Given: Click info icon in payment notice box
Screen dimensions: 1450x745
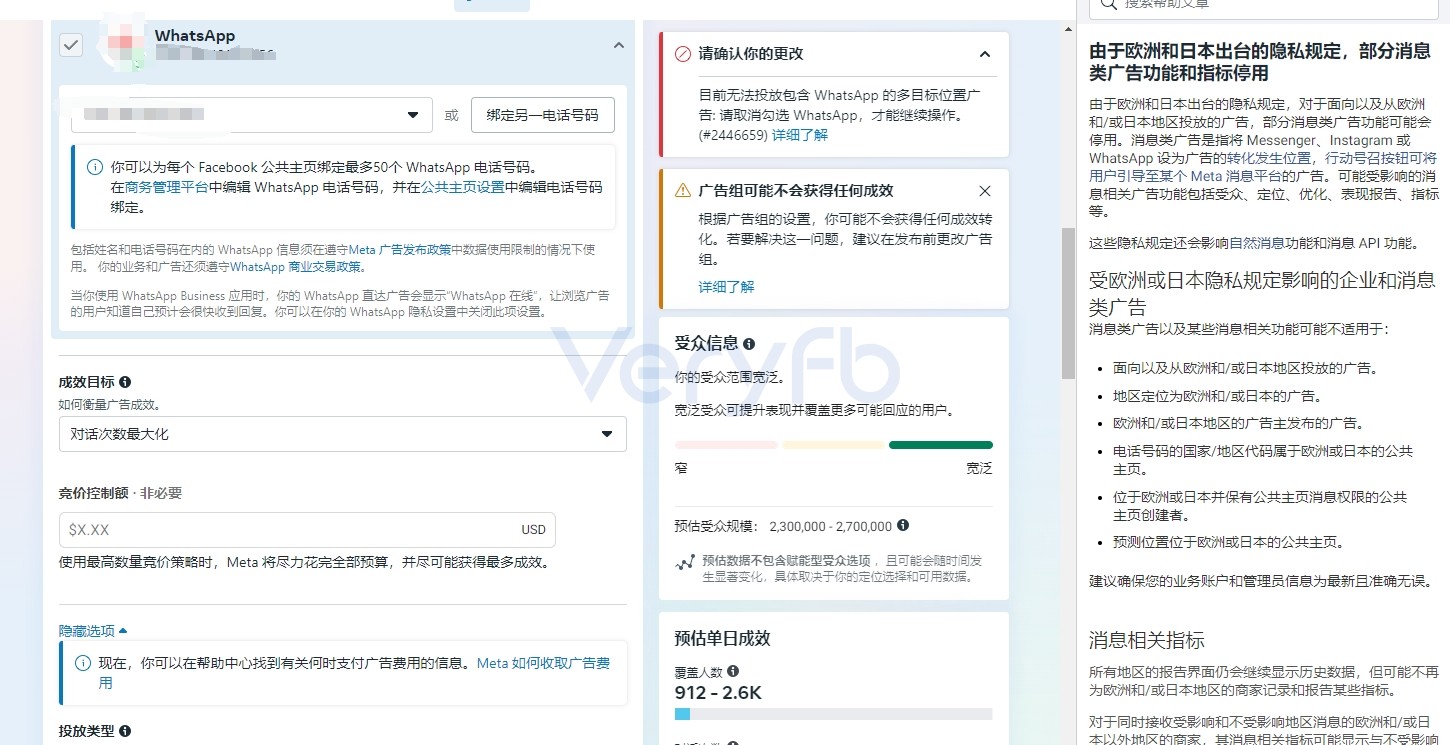Looking at the screenshot, I should point(83,663).
